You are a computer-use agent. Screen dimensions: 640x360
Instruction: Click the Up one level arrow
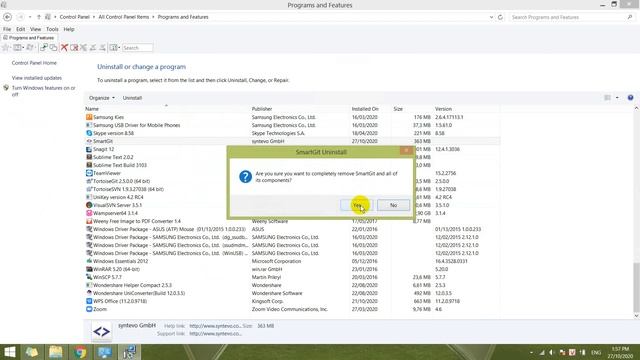tap(39, 17)
